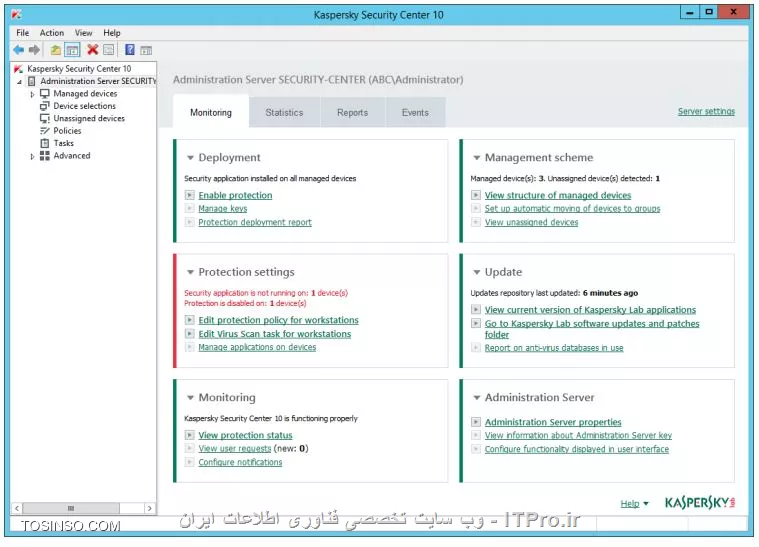Select Unassigned devices in console tree
This screenshot has width=759, height=547.
[x=89, y=119]
